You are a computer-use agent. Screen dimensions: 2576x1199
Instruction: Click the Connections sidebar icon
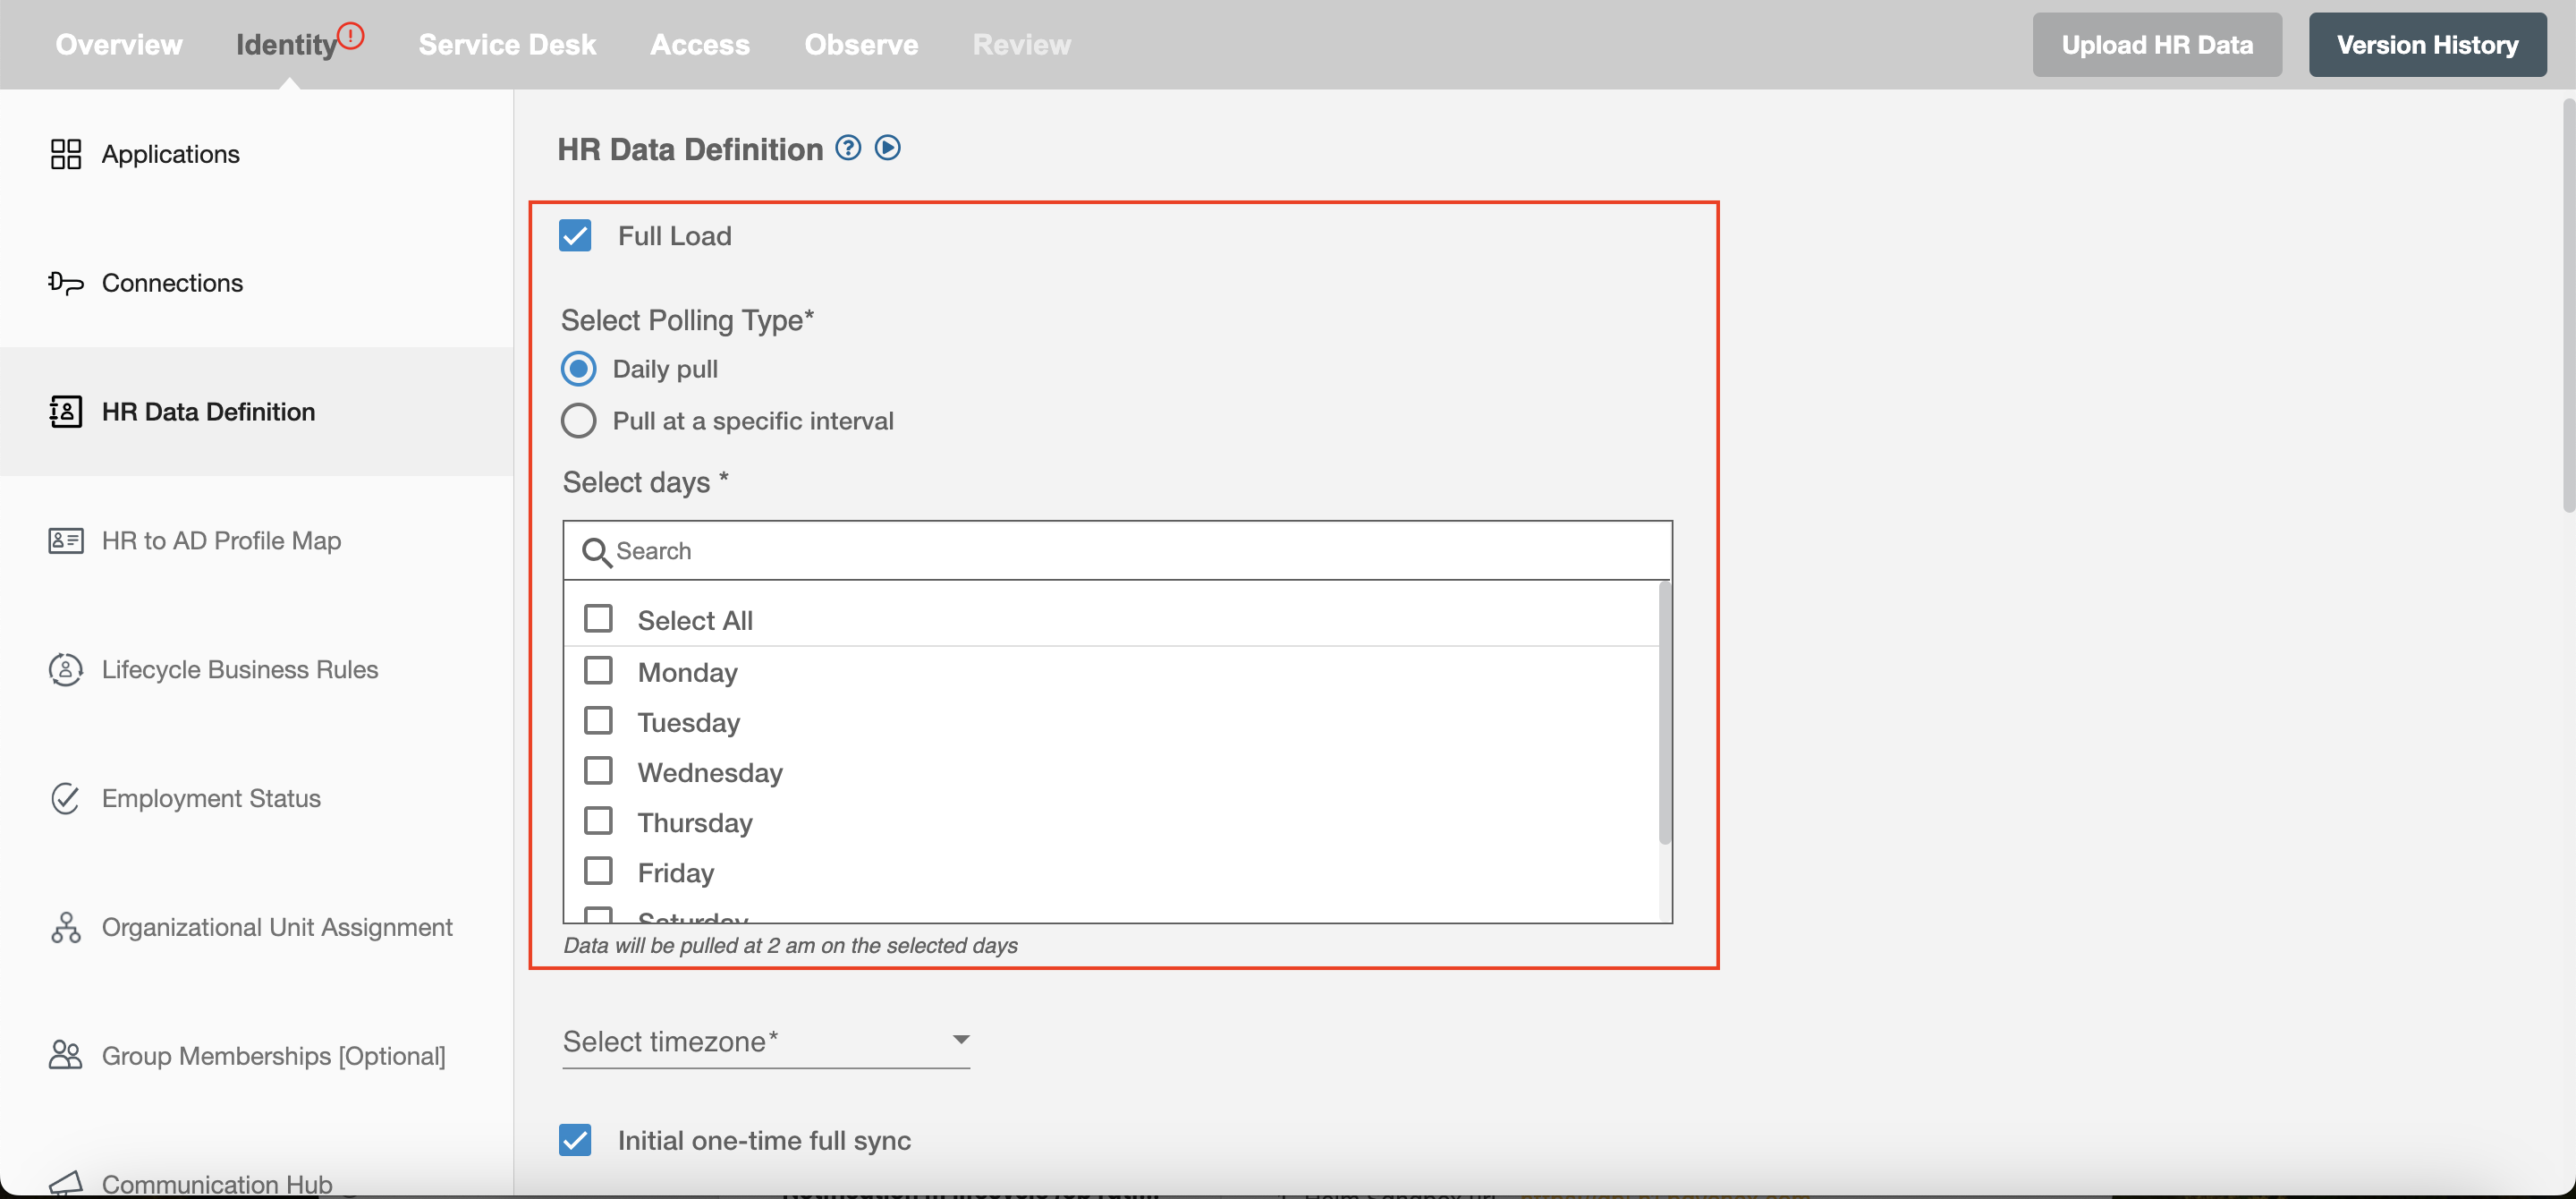64,281
